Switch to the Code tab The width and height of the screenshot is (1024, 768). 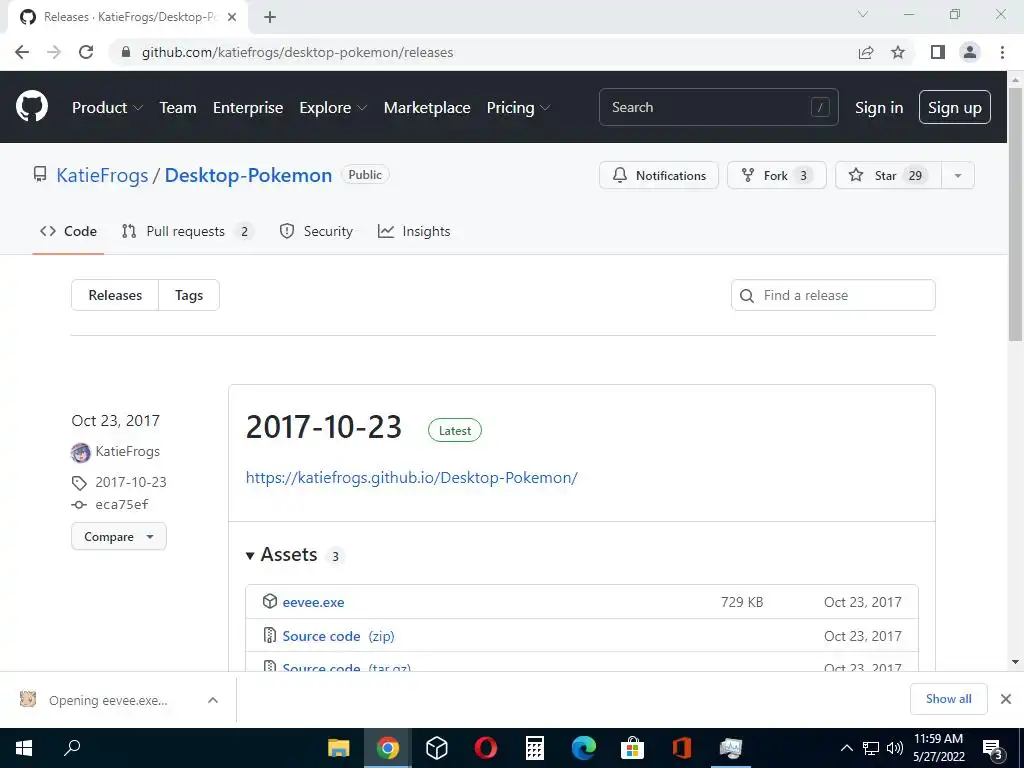(x=68, y=231)
